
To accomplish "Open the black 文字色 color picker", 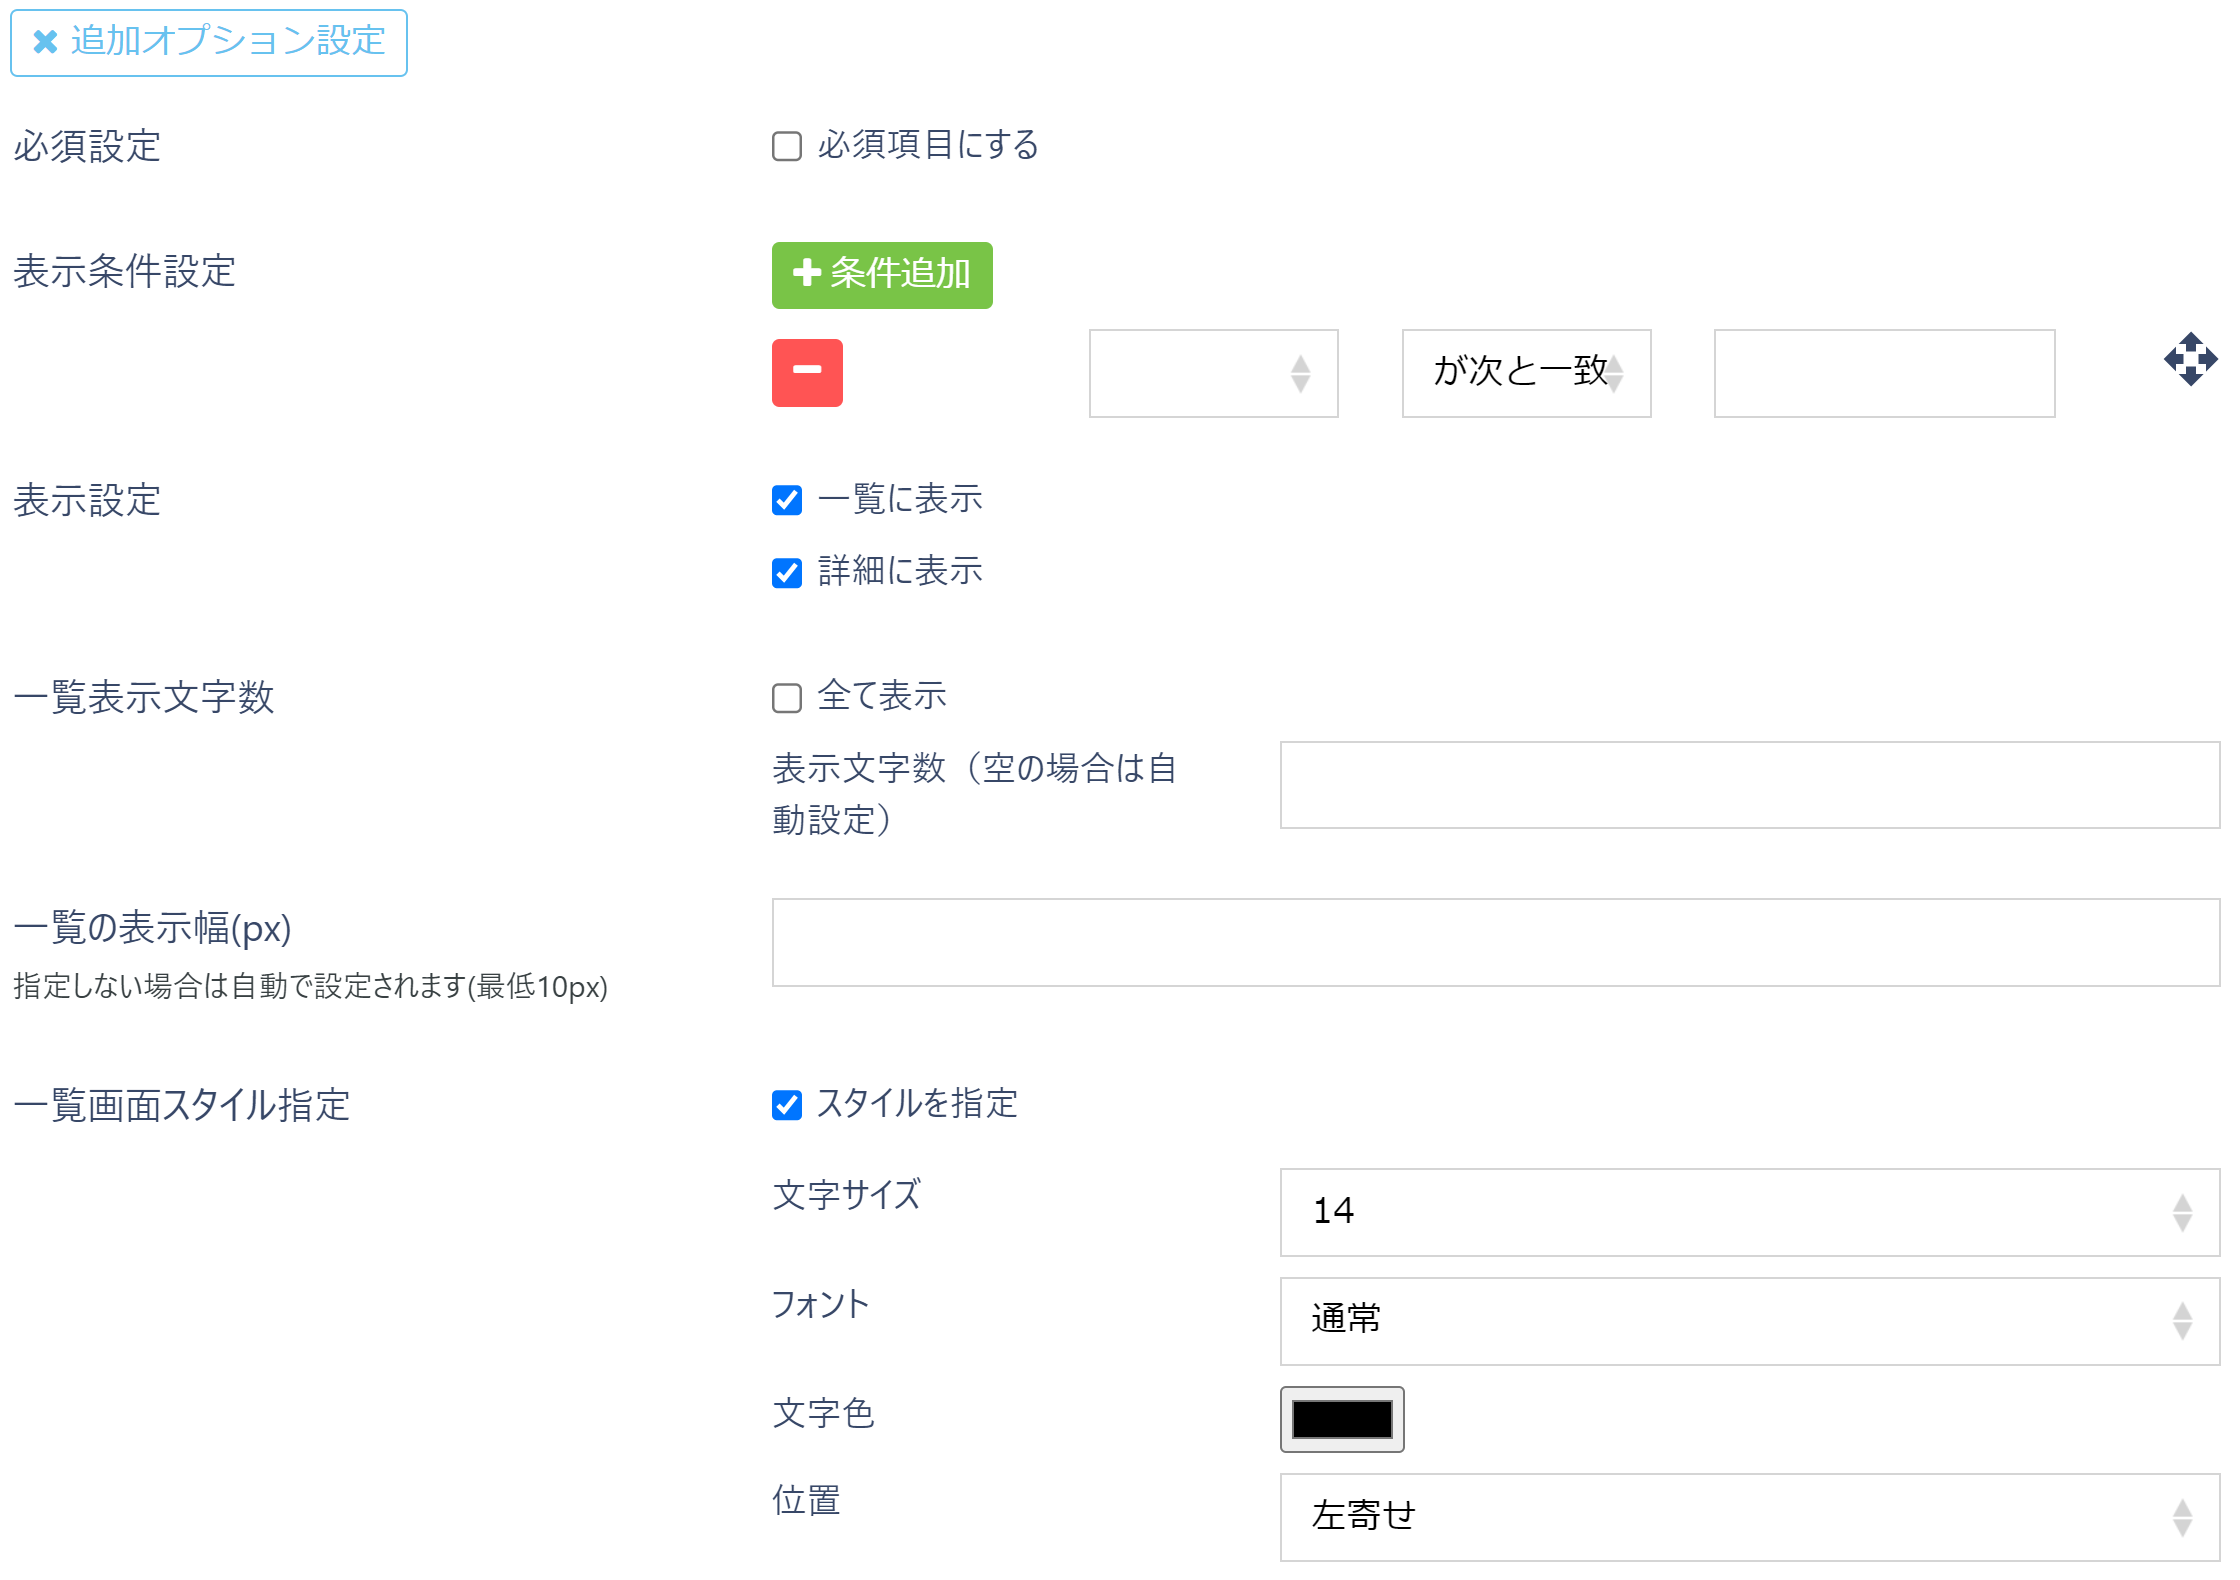I will click(x=1342, y=1418).
